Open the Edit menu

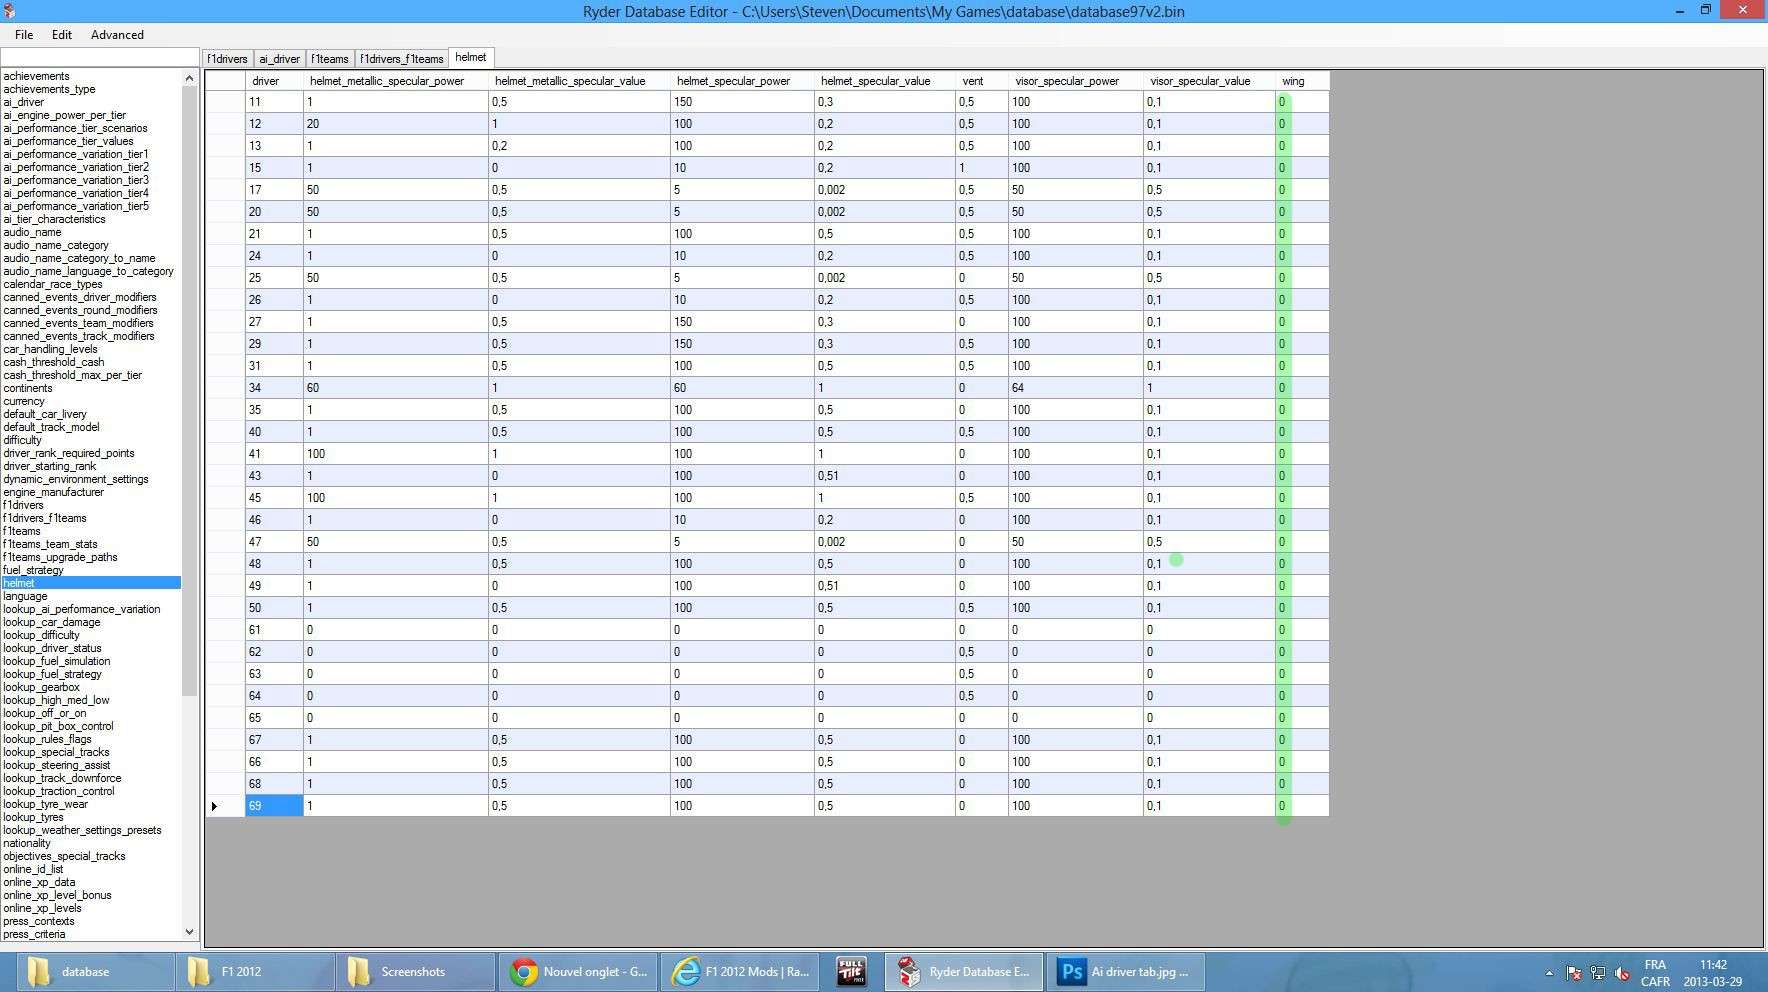[62, 35]
